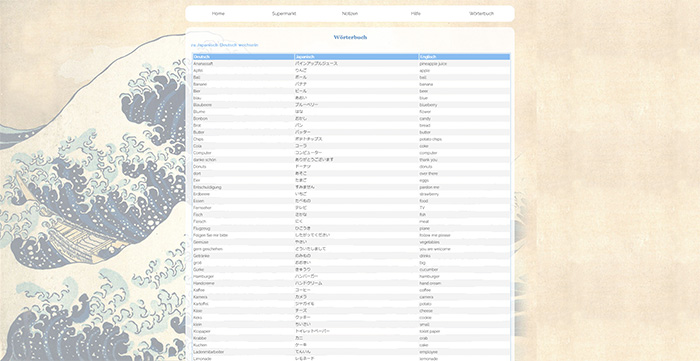Click the Japanese cell 'りんご'
Image resolution: width=700 pixels, height=361 pixels.
click(x=301, y=71)
